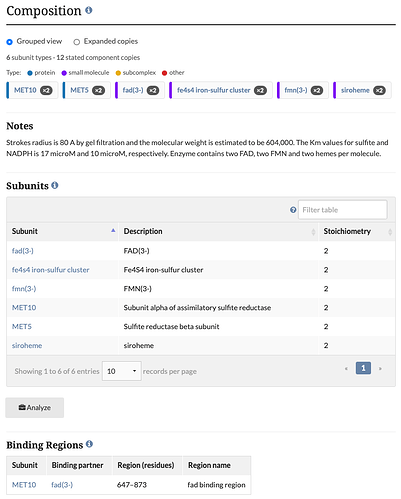The height and width of the screenshot is (499, 401).
Task: Select the Expanded copies radio option
Action: 77,42
